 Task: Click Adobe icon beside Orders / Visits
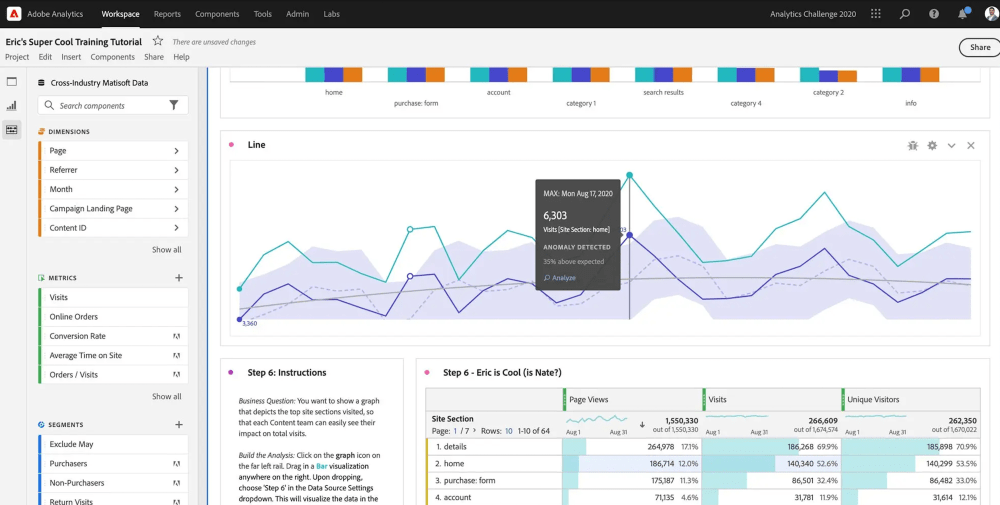[x=177, y=375]
